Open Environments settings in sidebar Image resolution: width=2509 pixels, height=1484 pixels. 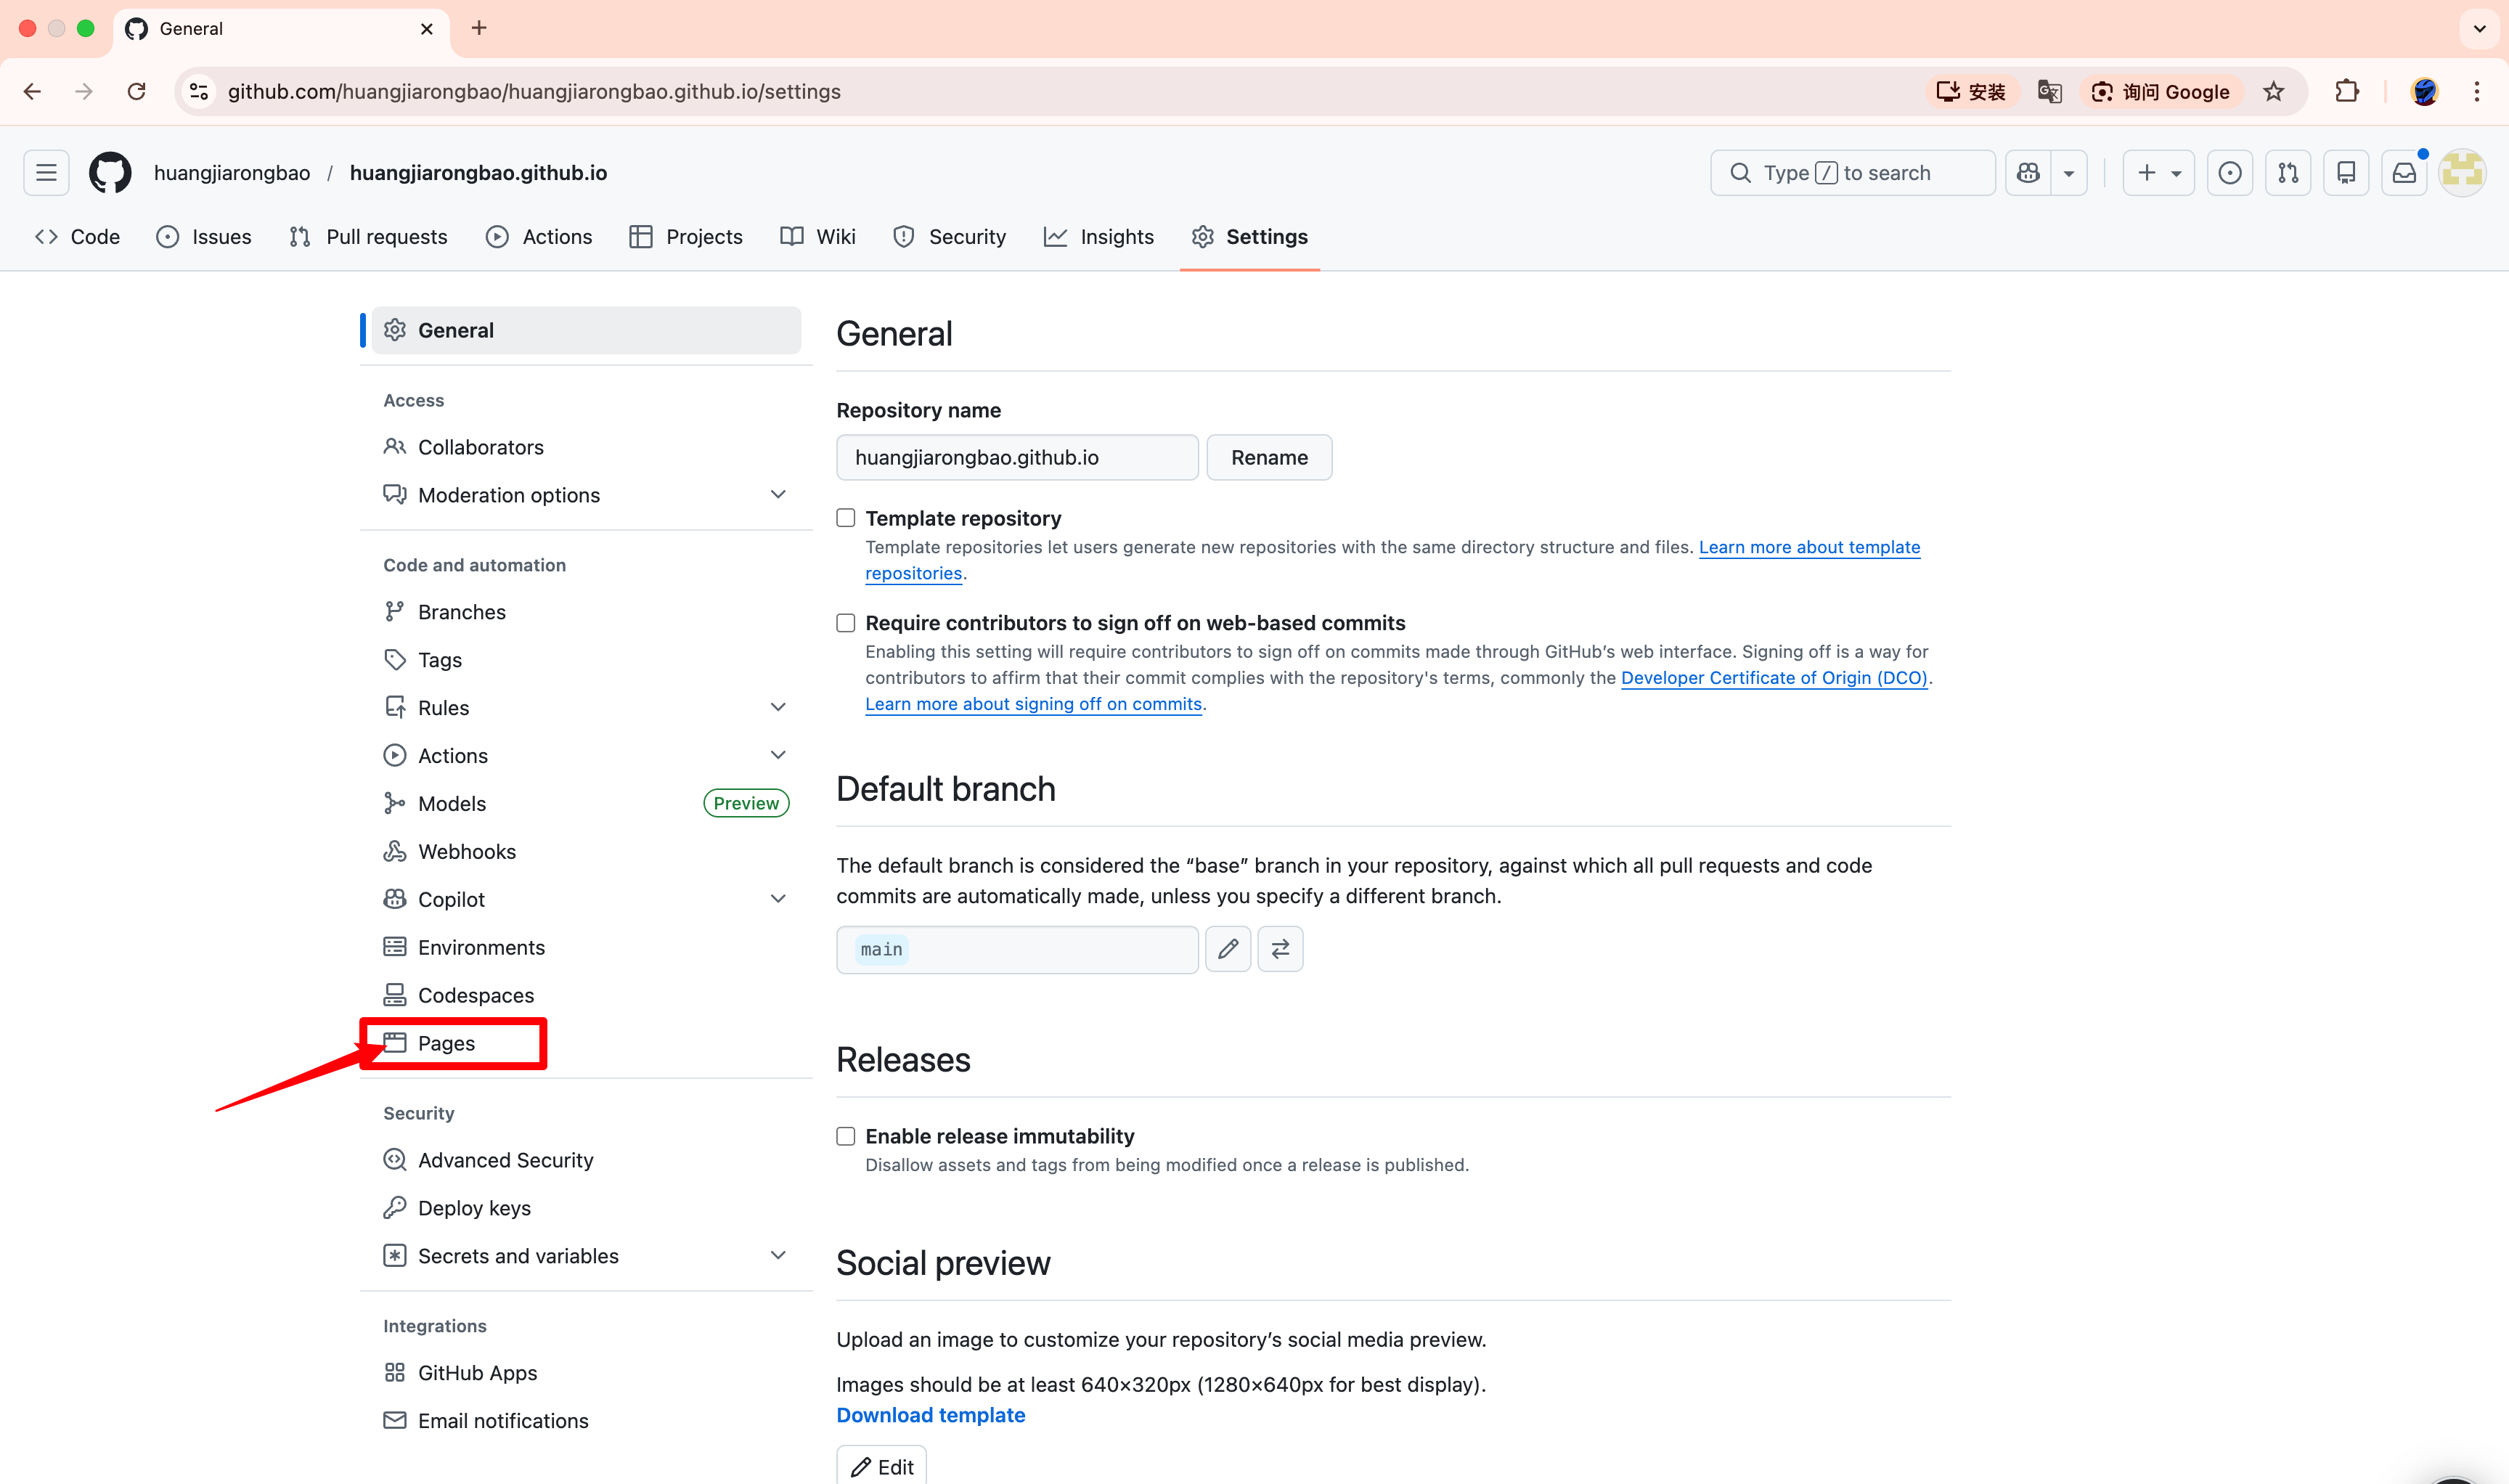click(x=586, y=948)
